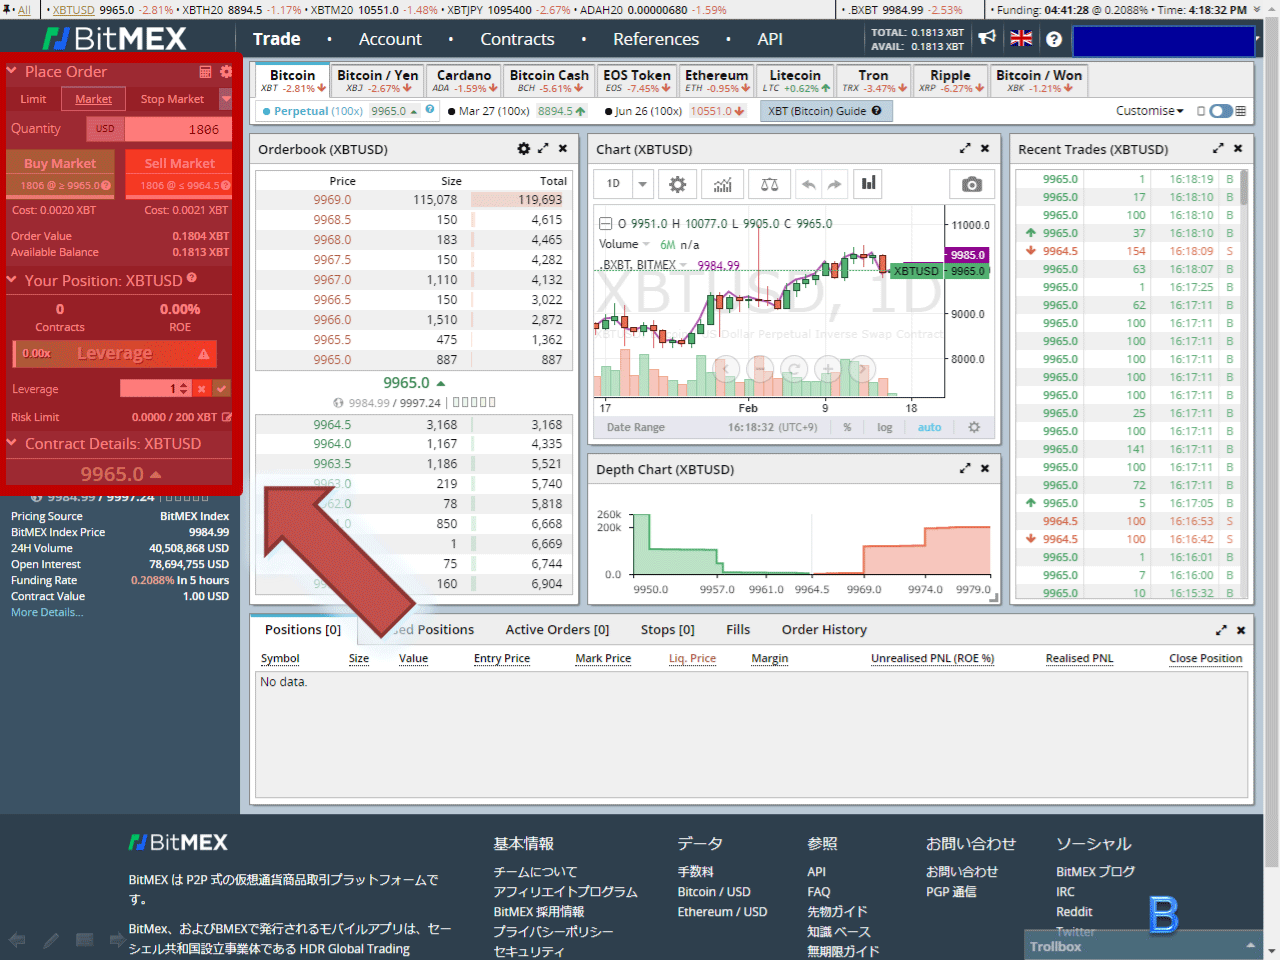1280x960 pixels.
Task: Collapse the Place Order section
Action: [12, 71]
